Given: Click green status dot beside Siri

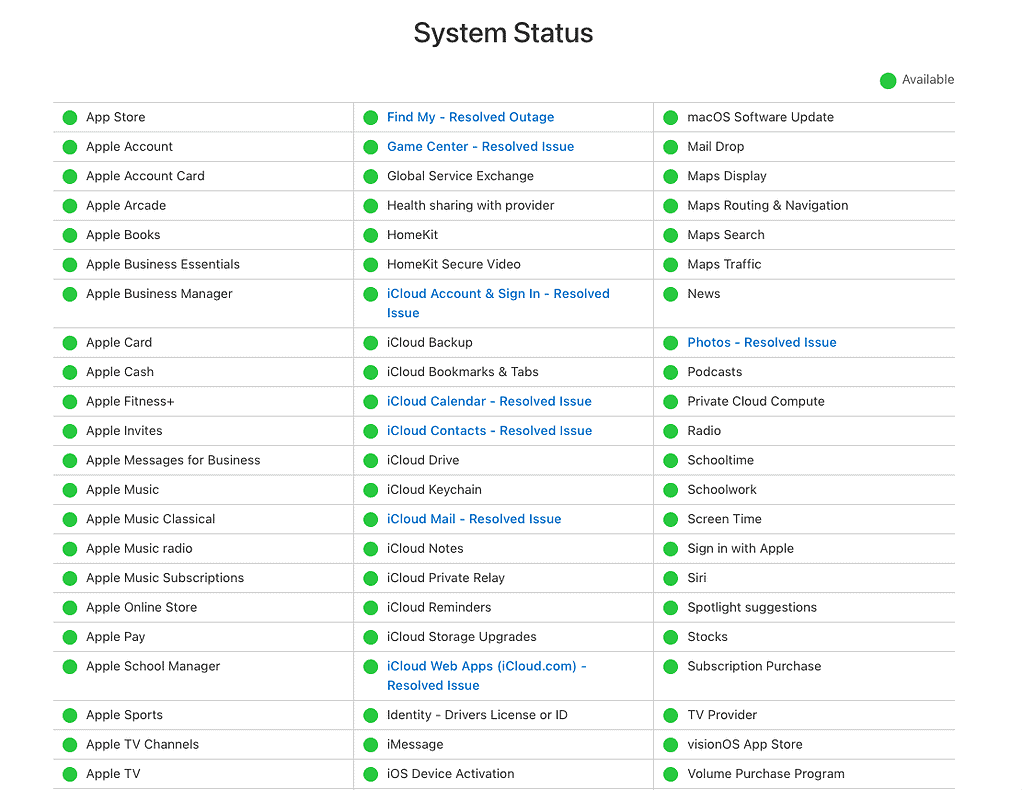Looking at the screenshot, I should 671,578.
